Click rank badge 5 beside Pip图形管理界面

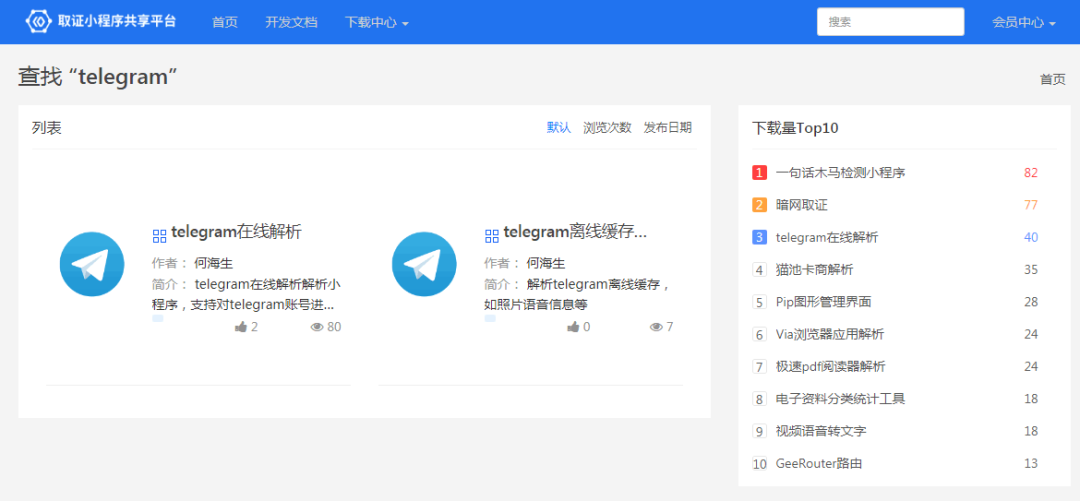pos(760,302)
